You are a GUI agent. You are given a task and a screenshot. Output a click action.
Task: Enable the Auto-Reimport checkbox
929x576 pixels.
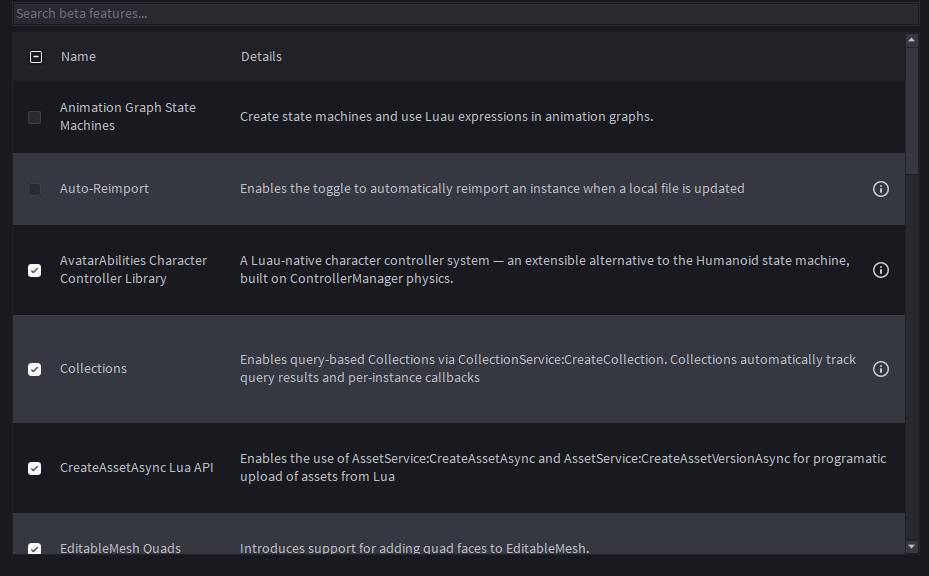pos(34,189)
